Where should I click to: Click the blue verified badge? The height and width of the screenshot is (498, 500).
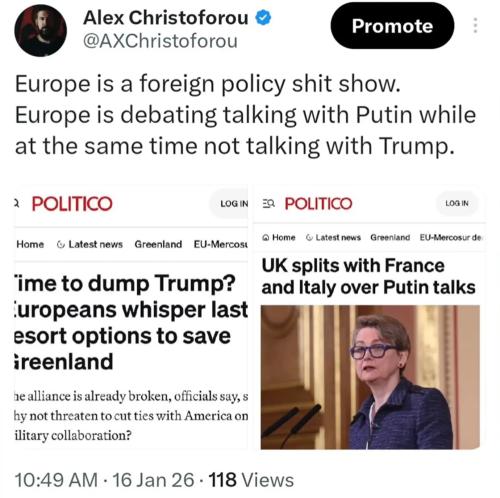[263, 18]
